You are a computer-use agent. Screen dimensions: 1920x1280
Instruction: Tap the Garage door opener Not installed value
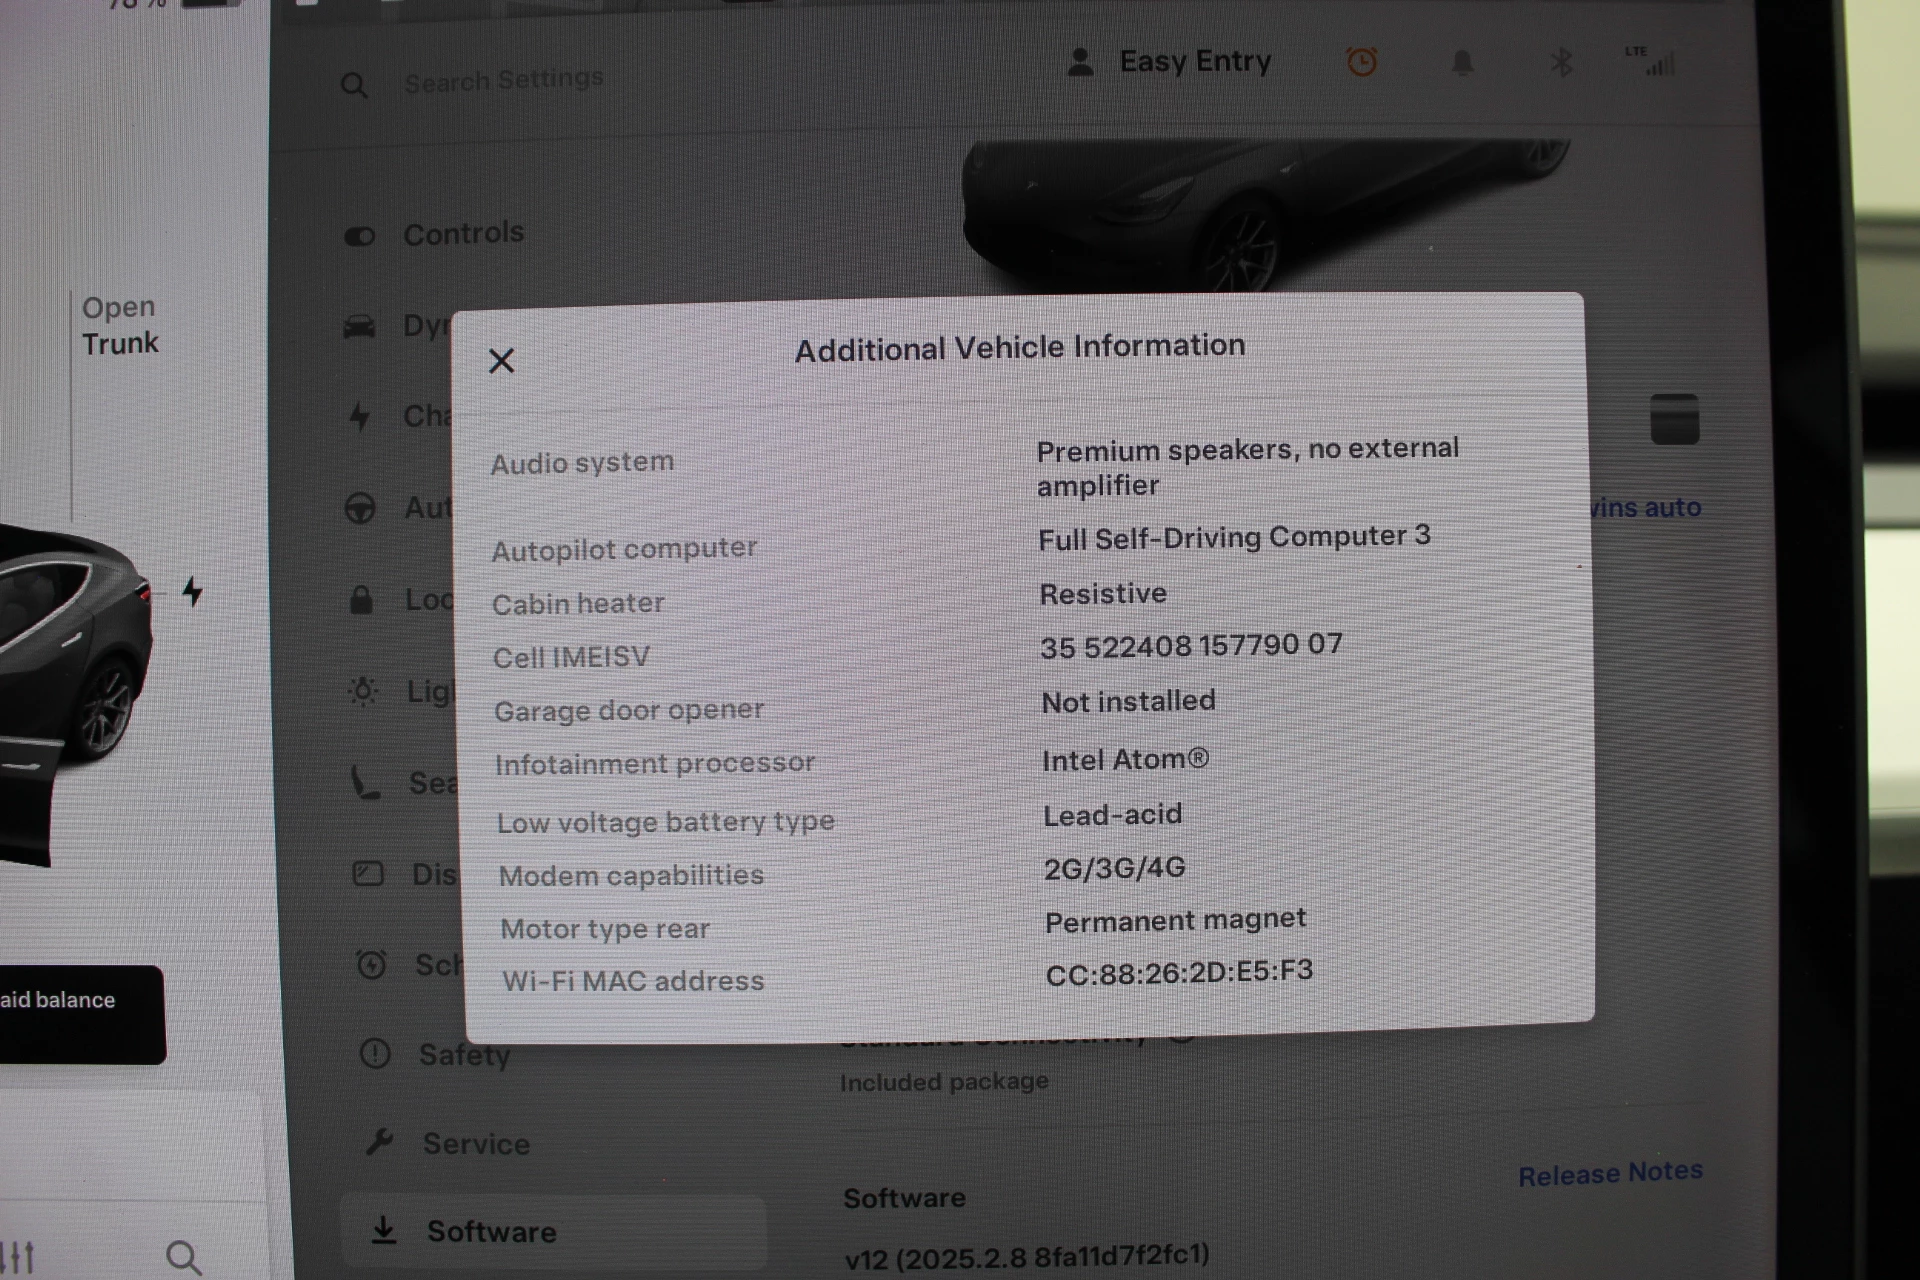(x=1128, y=702)
